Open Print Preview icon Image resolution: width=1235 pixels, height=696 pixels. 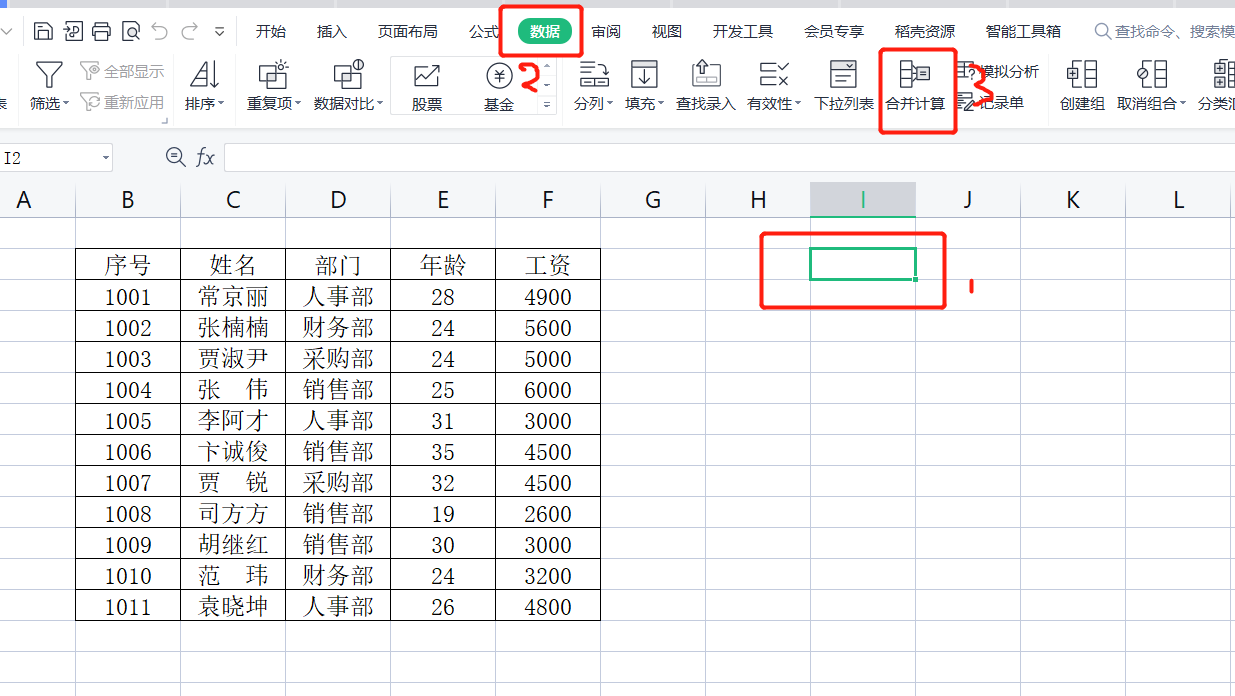pos(131,32)
